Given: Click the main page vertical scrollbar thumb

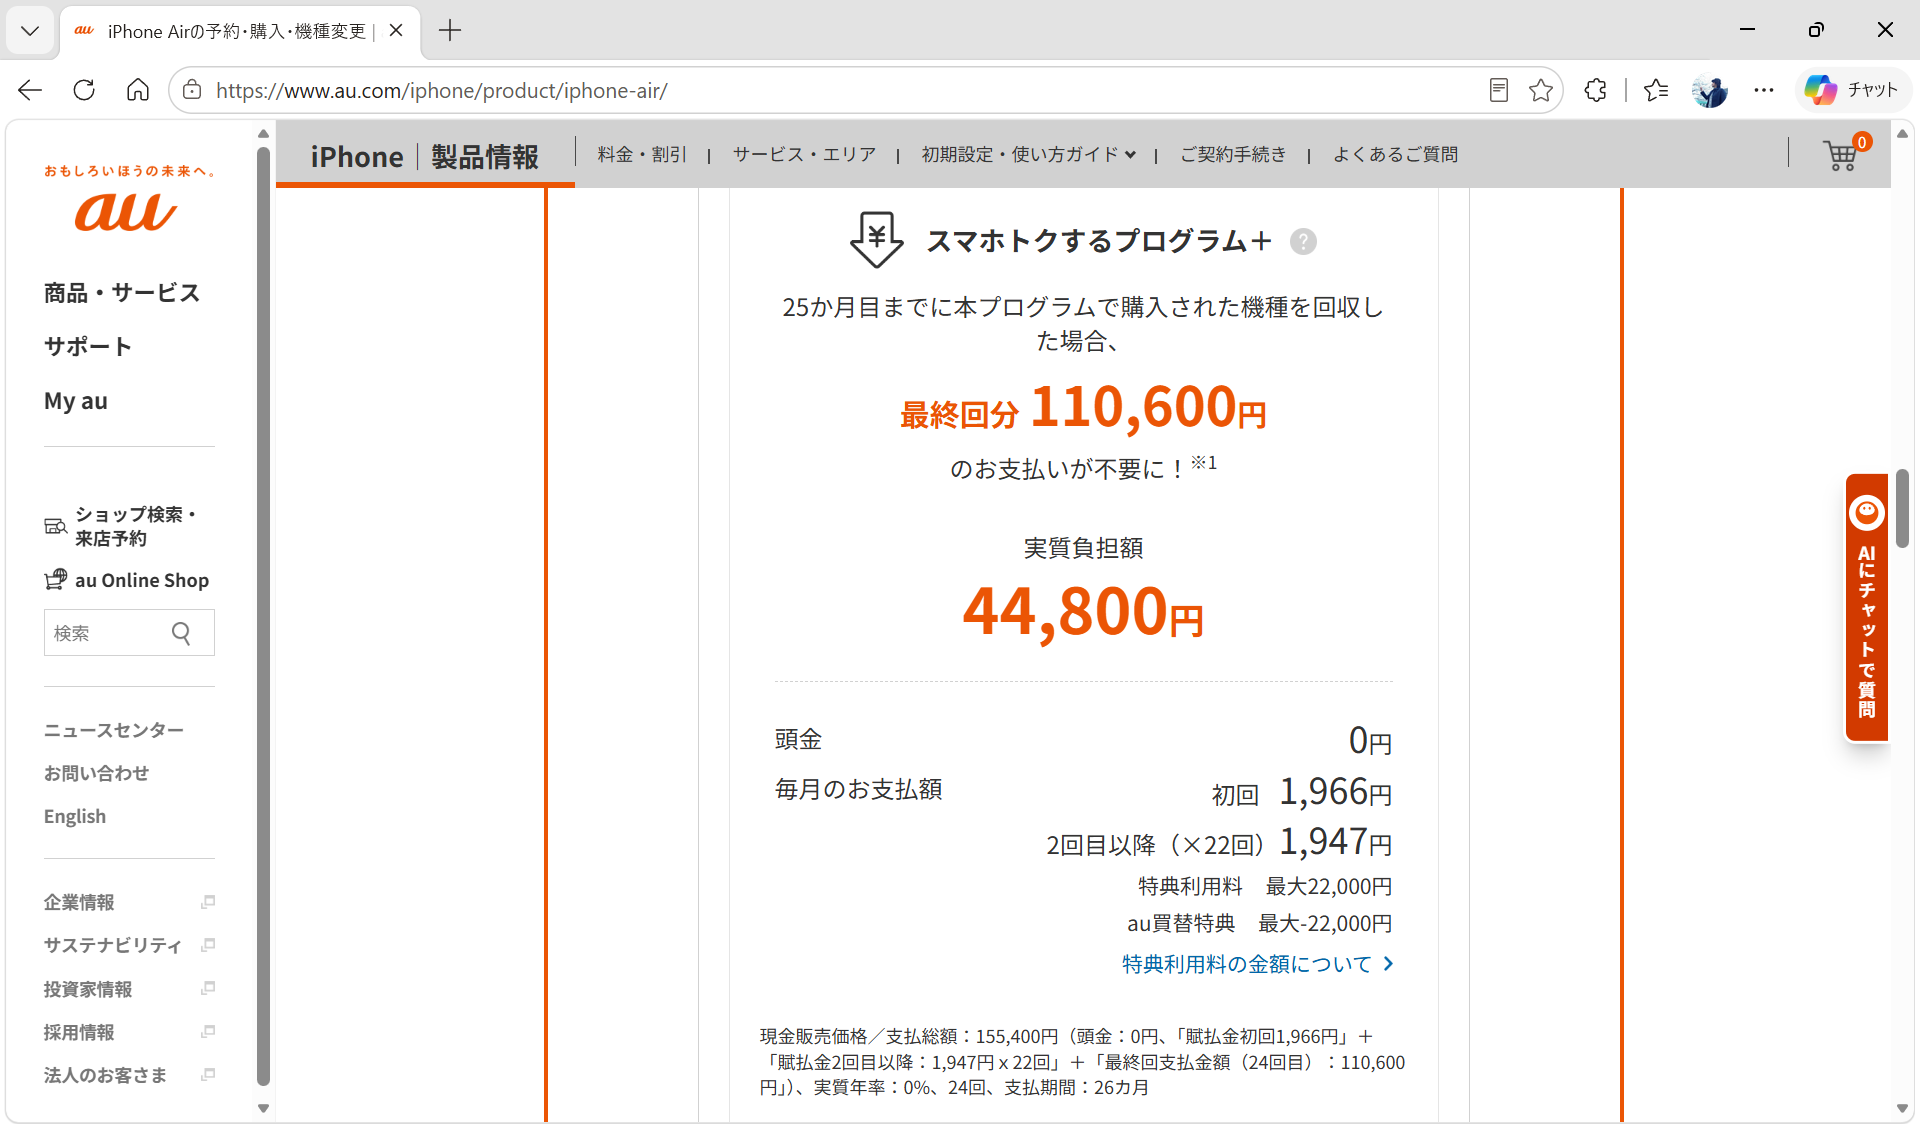Looking at the screenshot, I should [x=1902, y=508].
